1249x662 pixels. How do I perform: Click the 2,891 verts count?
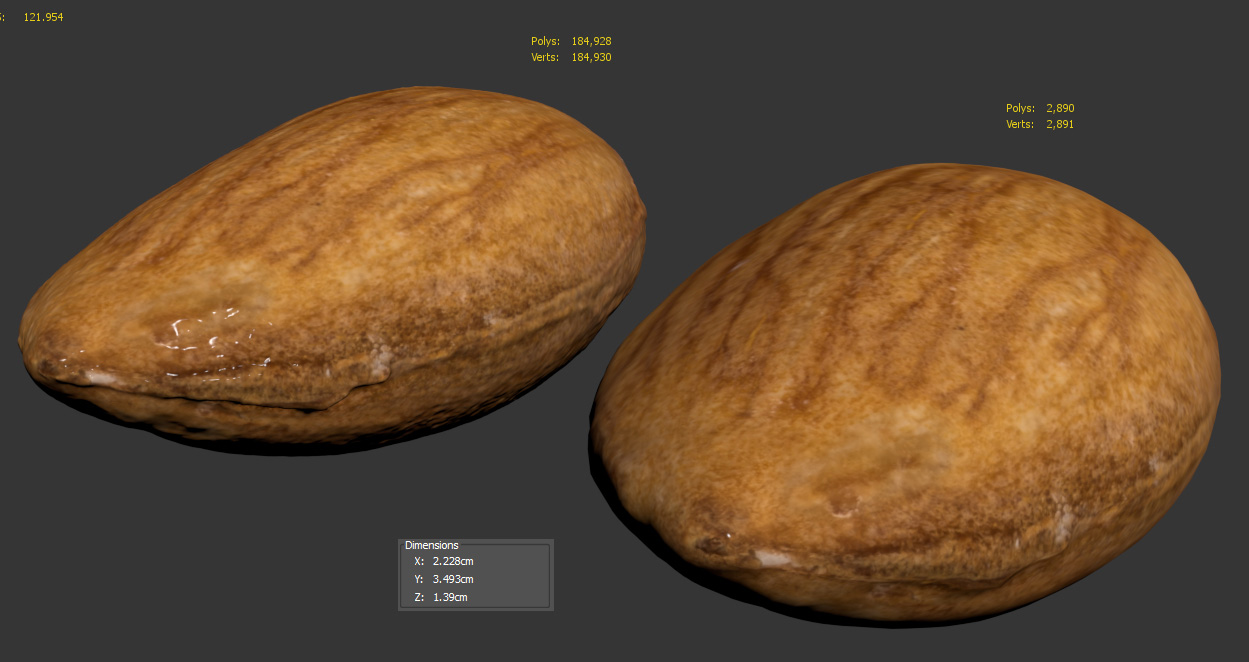[x=1060, y=125]
